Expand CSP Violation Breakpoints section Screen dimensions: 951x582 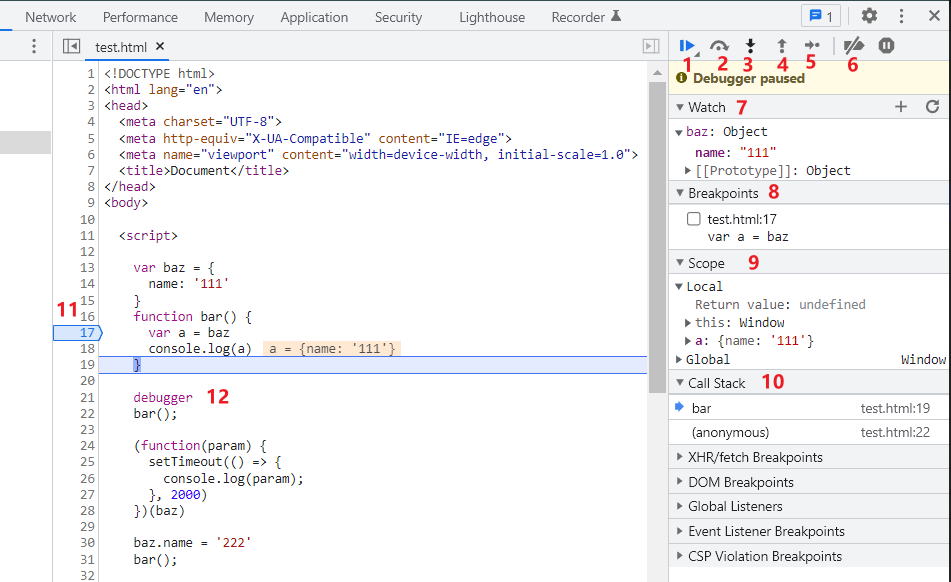click(680, 556)
